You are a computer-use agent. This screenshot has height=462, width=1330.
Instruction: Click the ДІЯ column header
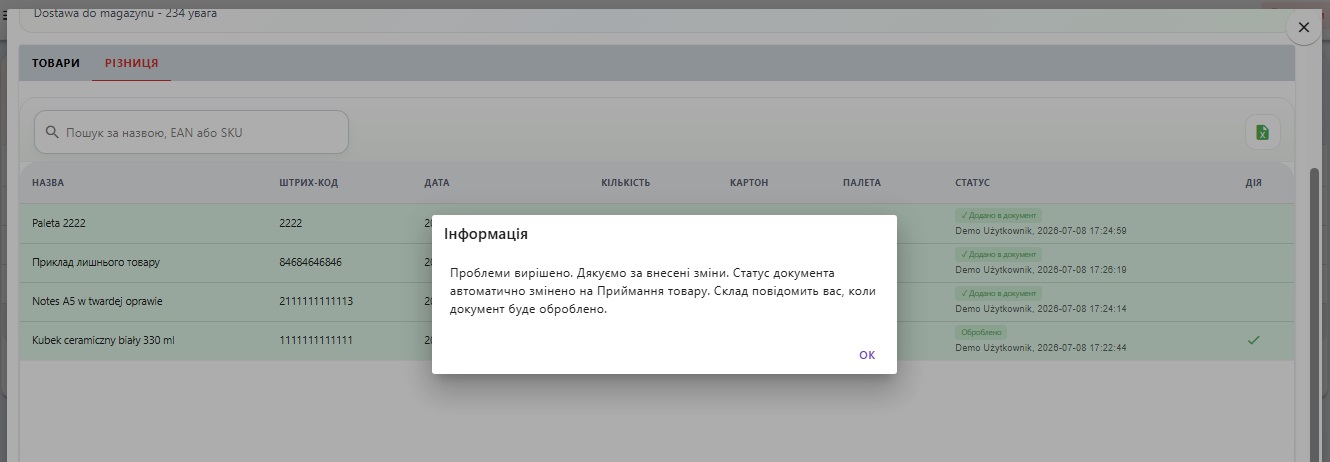1254,183
